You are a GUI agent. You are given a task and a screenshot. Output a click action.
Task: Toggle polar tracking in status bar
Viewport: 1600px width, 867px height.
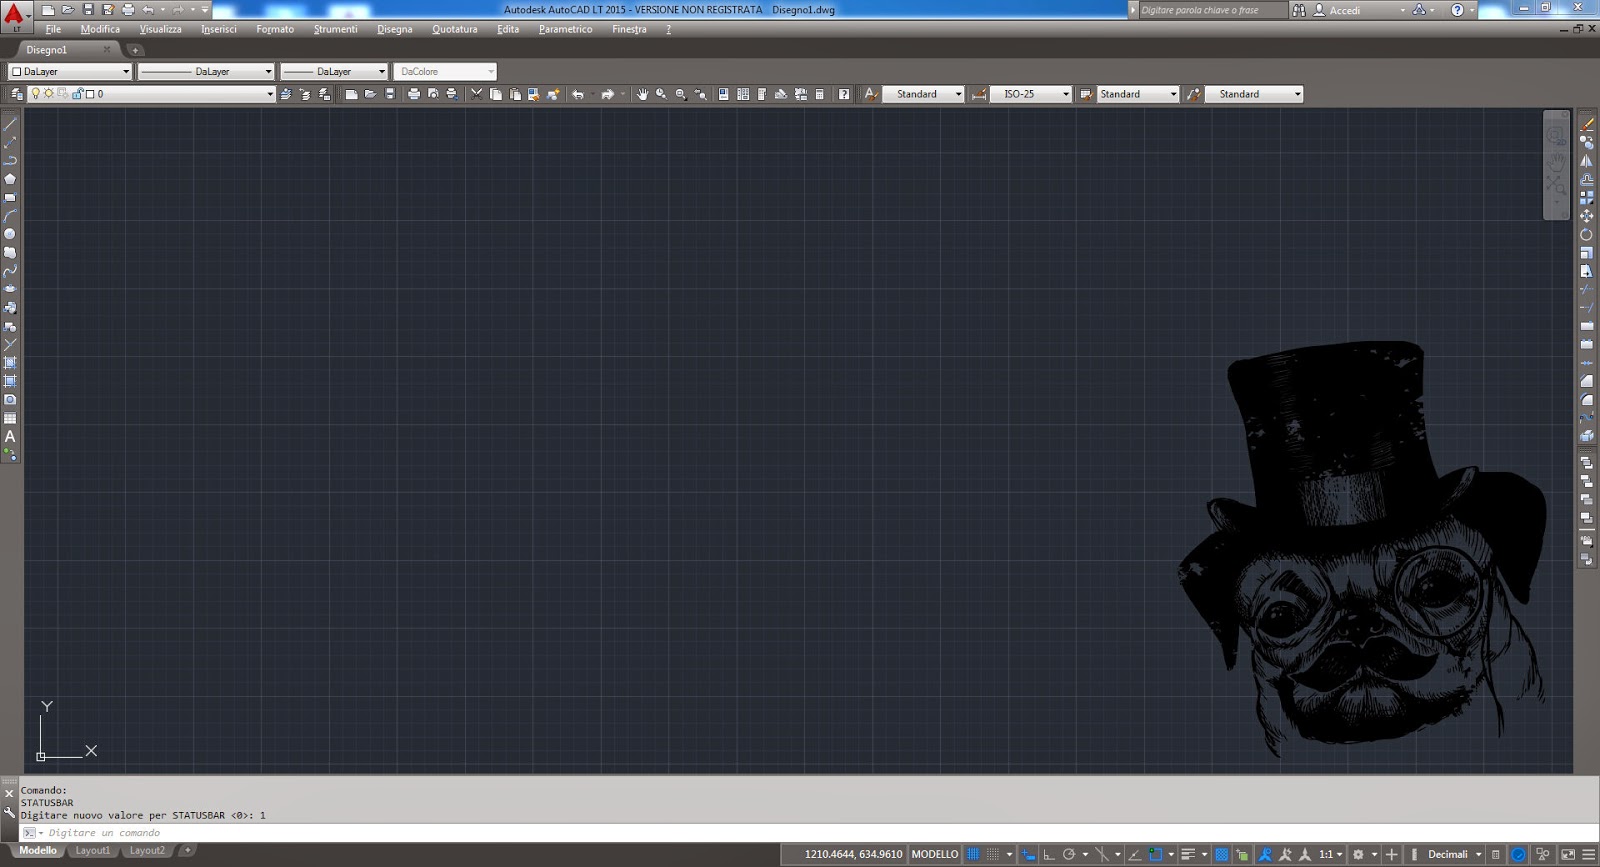1069,854
